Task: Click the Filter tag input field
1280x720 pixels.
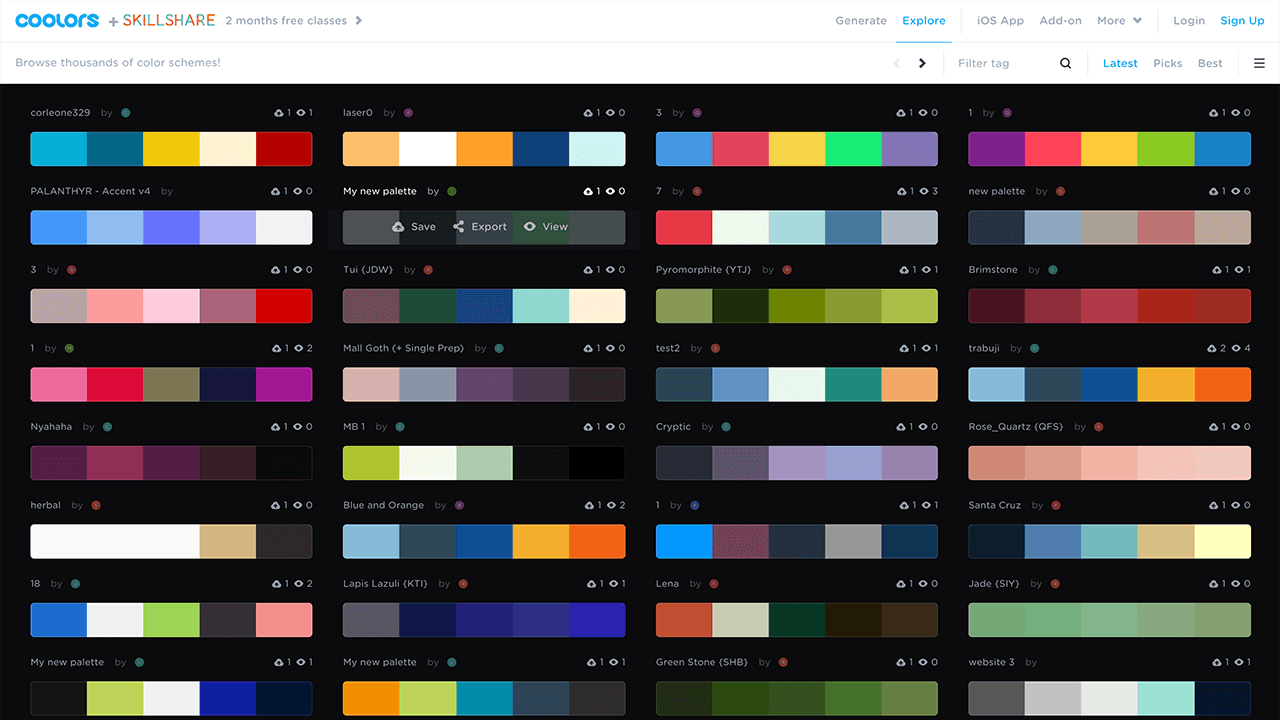Action: pos(1000,63)
